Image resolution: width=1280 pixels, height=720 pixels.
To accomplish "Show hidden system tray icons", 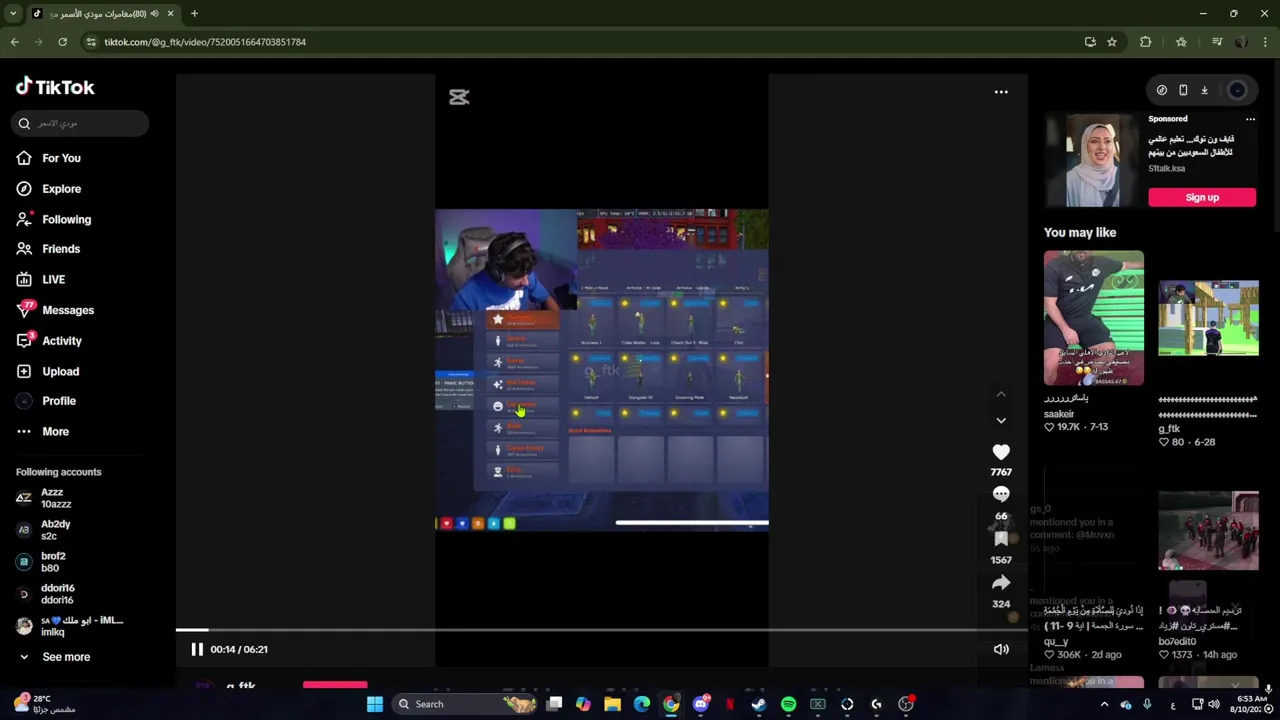I will (x=1104, y=704).
